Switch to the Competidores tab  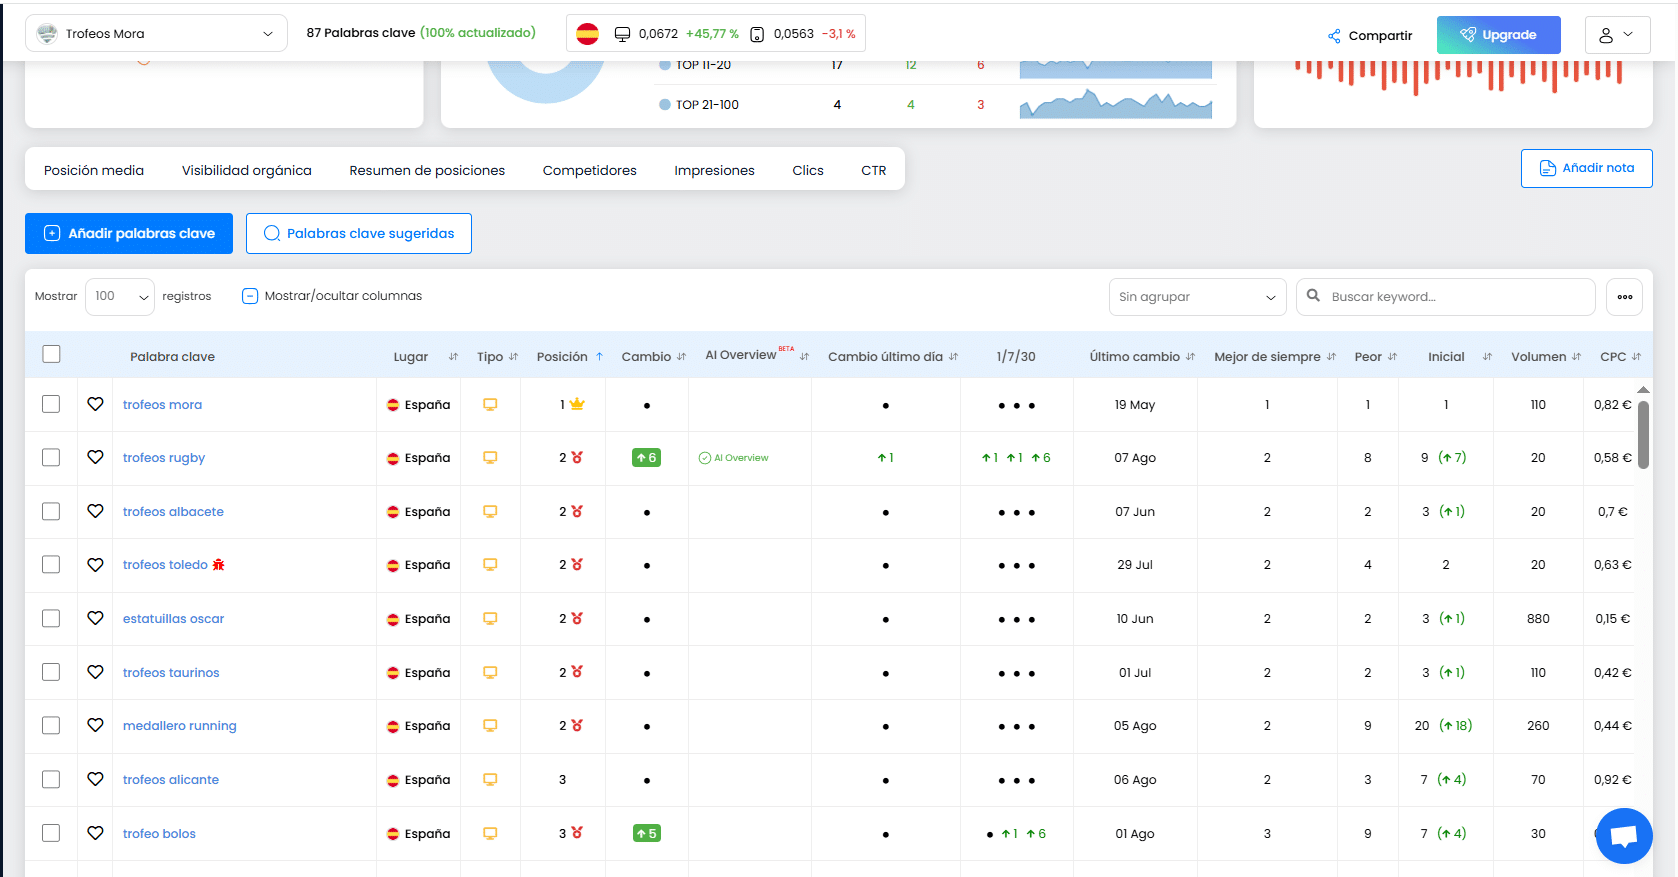tap(589, 170)
